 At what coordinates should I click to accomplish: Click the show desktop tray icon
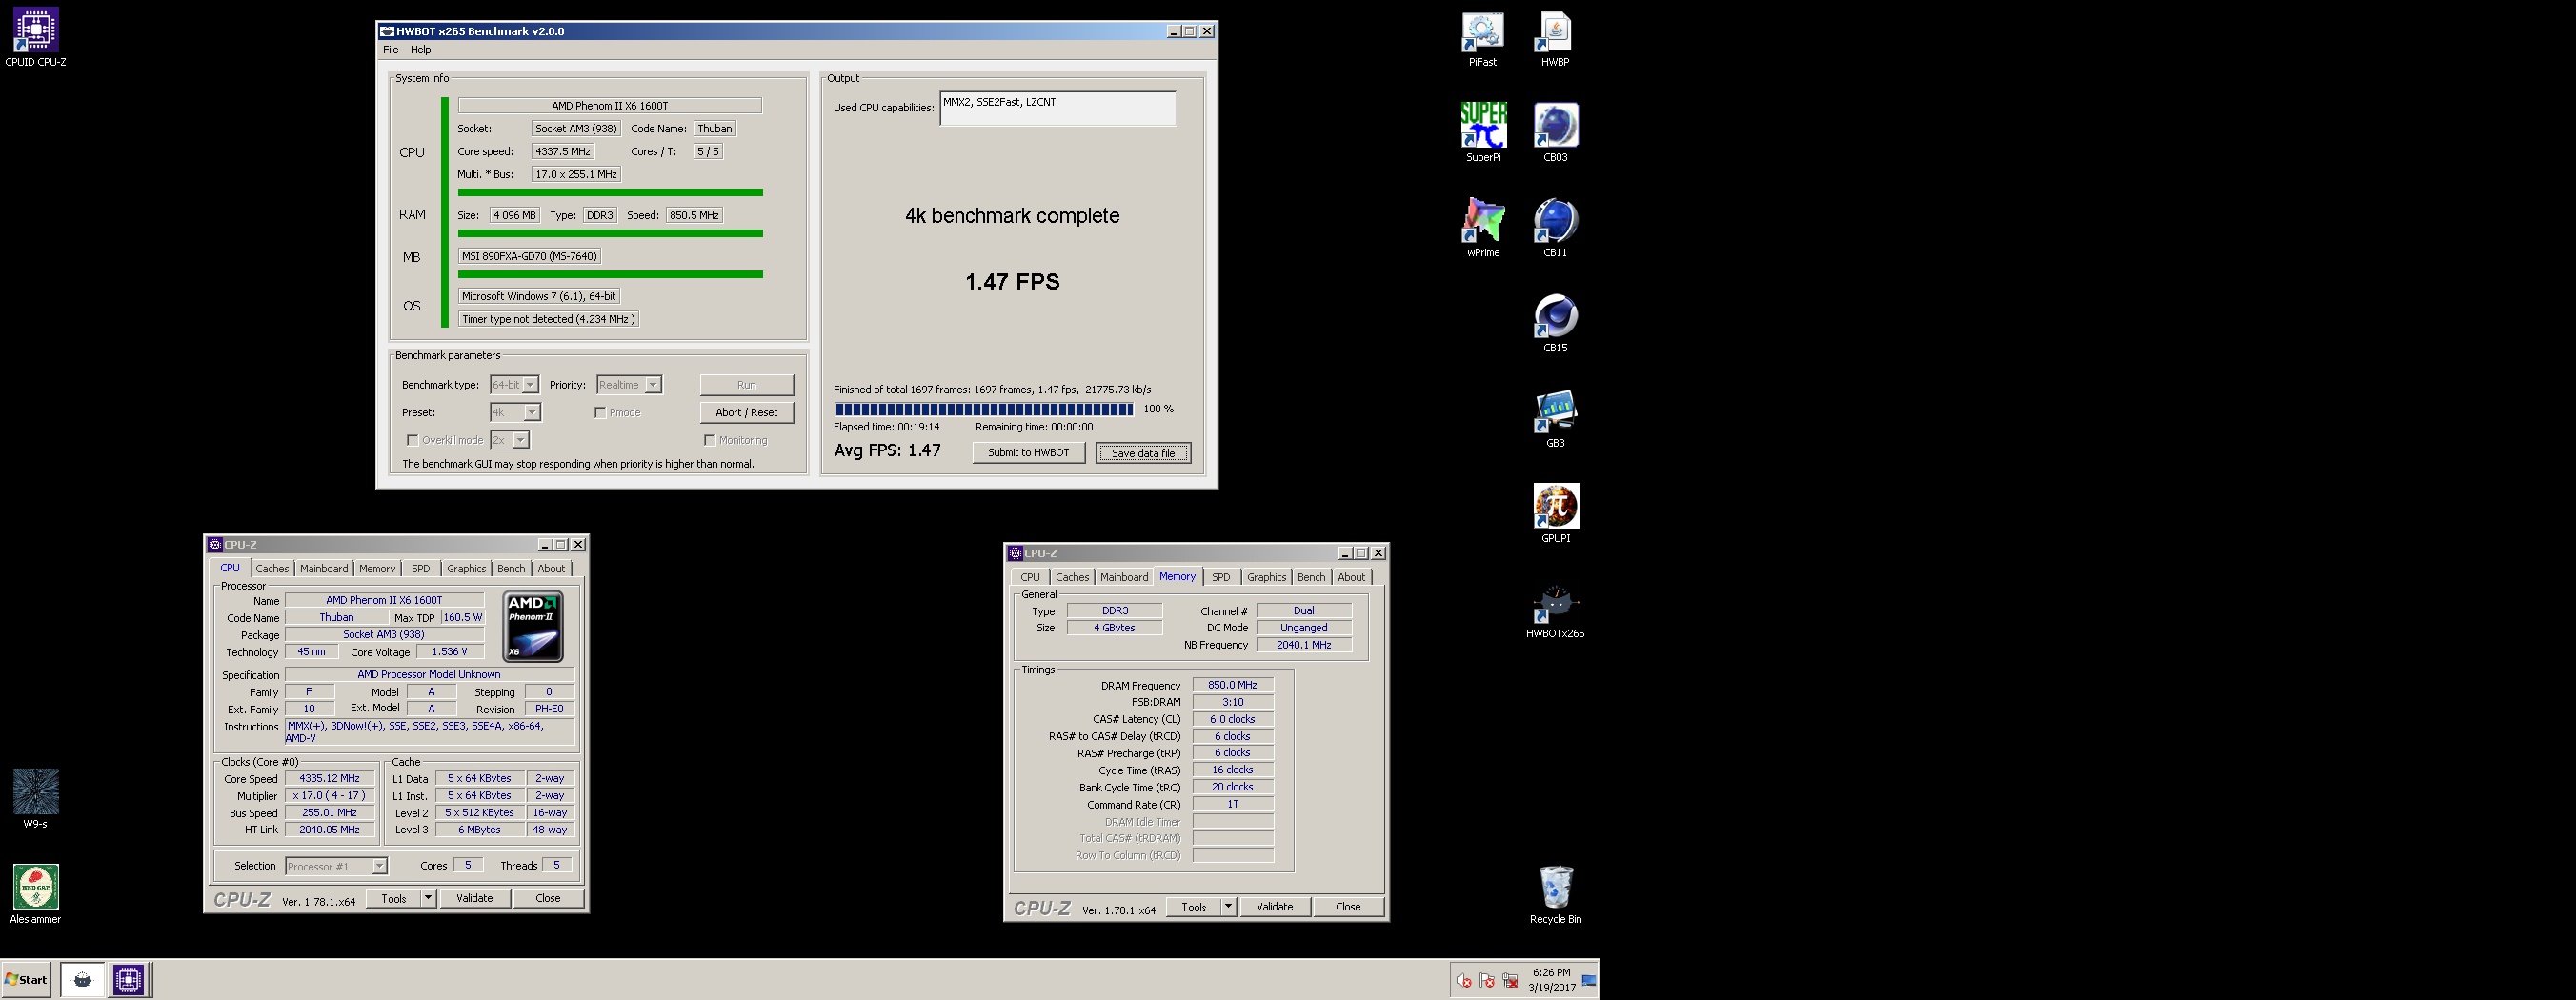tap(1589, 981)
